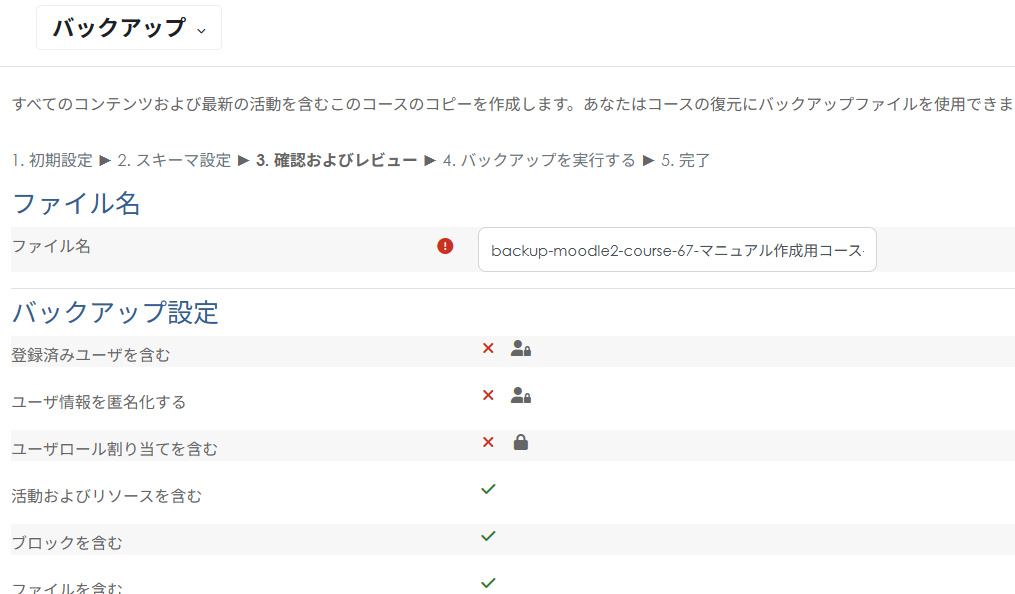Viewport: 1015px width, 594px height.
Task: Click padlock icon in ユーザロール割り当てを含む row
Action: [x=520, y=442]
